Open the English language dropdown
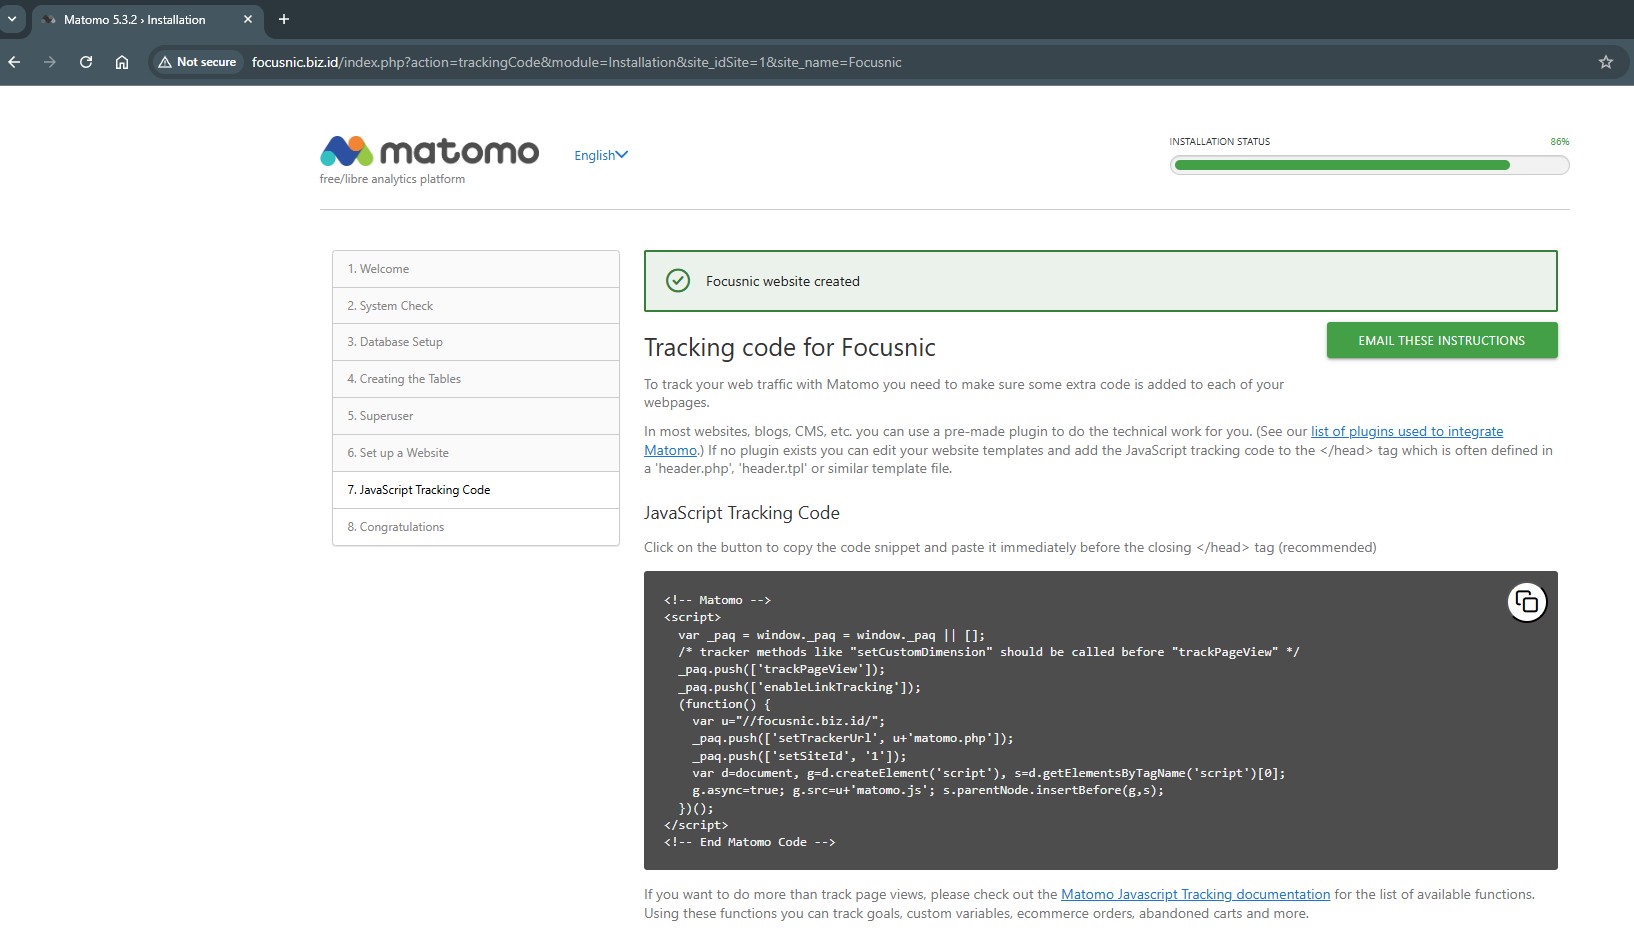Image resolution: width=1634 pixels, height=937 pixels. [600, 155]
